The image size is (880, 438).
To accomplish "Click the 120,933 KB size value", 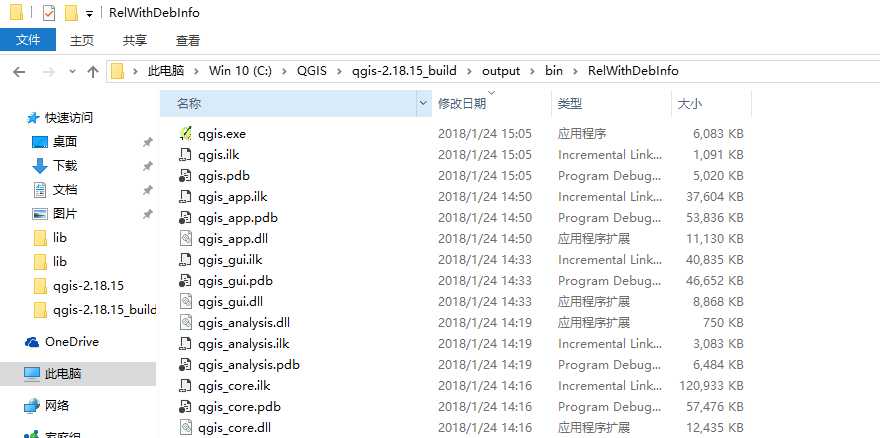I will coord(711,386).
